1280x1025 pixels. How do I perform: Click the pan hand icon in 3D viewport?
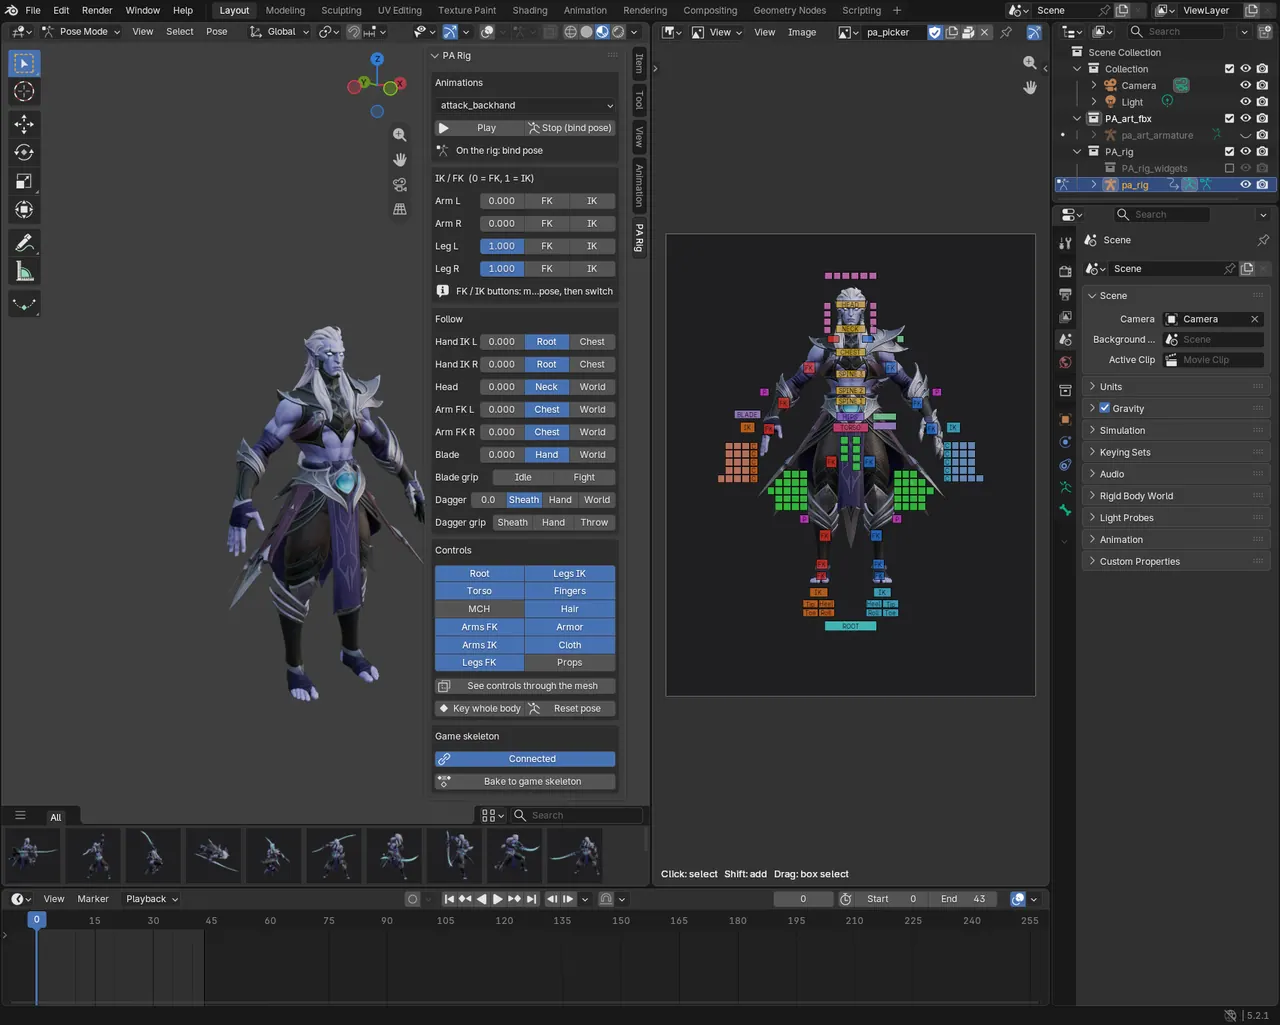pyautogui.click(x=400, y=160)
